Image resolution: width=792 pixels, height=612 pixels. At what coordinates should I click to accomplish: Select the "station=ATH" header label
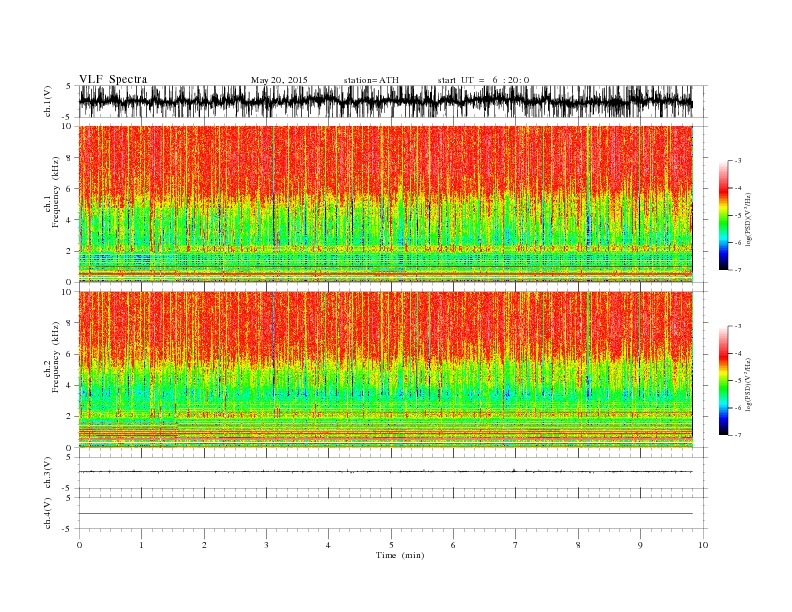[x=371, y=80]
